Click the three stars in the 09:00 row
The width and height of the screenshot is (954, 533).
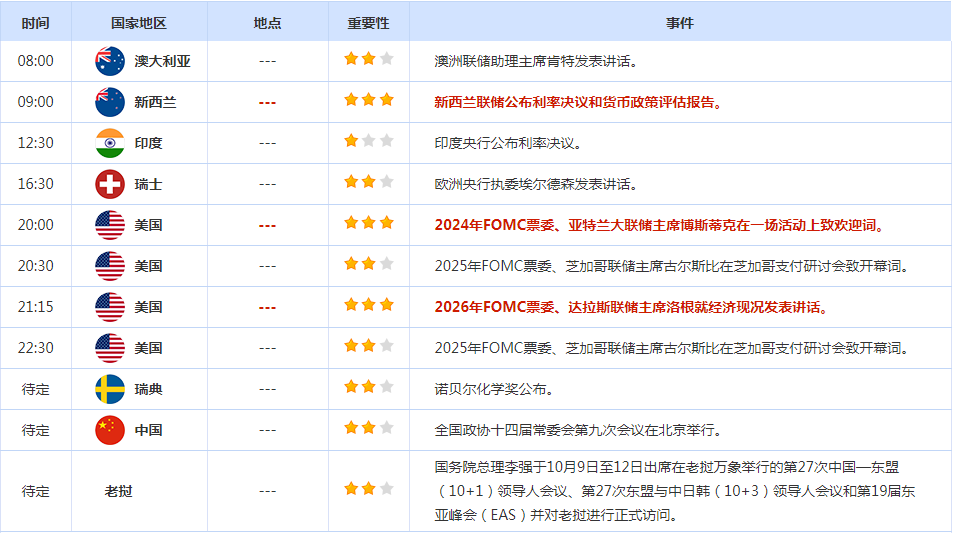click(x=369, y=100)
